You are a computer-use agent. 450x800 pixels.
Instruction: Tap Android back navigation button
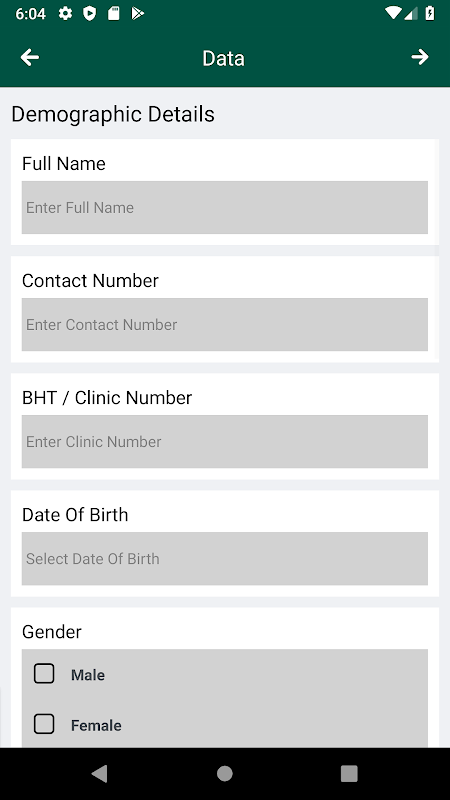[x=99, y=773]
